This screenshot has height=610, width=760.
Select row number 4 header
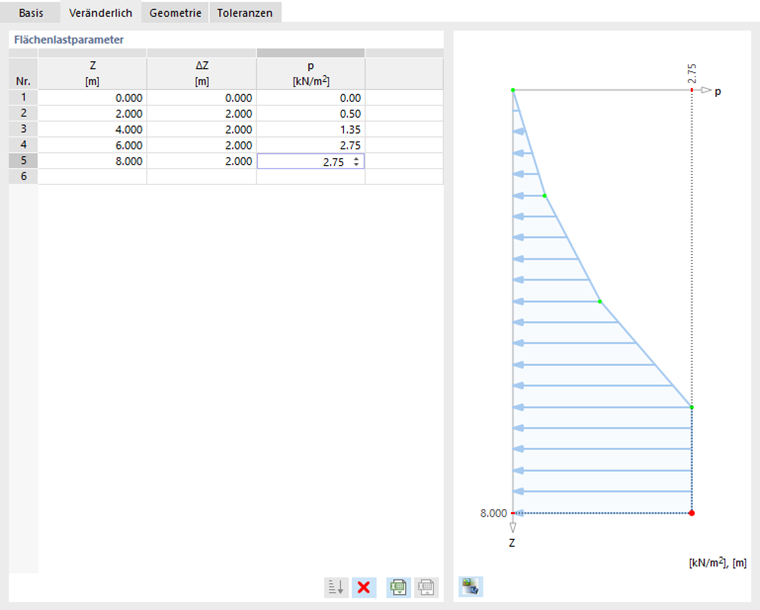23,145
